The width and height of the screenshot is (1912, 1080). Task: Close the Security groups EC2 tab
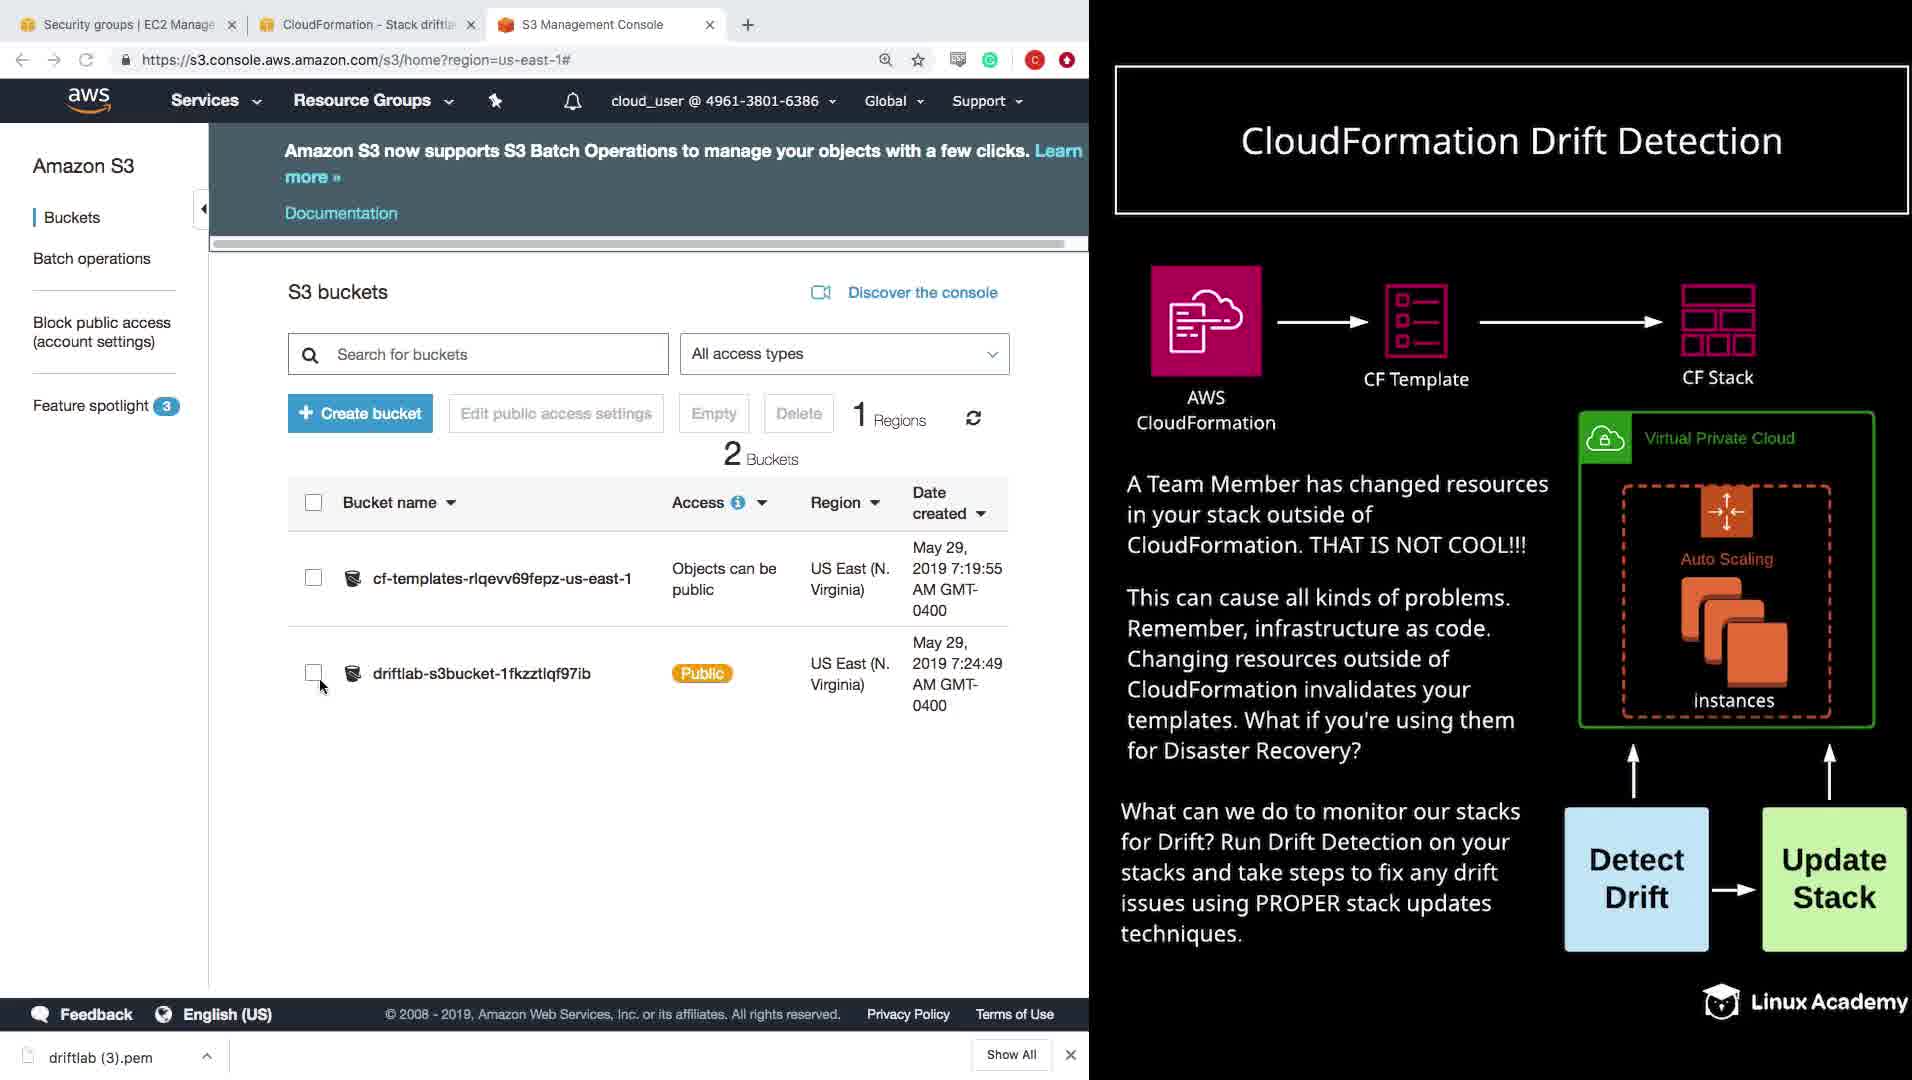pos(232,25)
